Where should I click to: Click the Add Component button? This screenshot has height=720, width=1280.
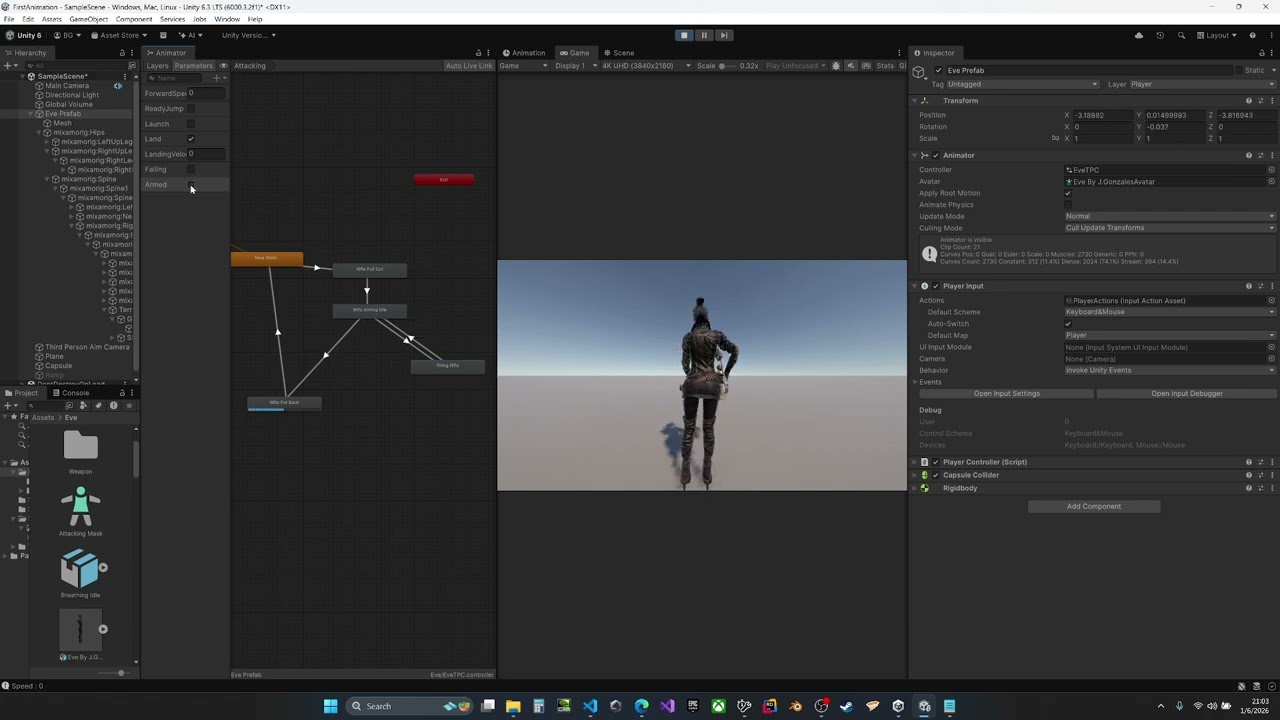pos(1094,506)
